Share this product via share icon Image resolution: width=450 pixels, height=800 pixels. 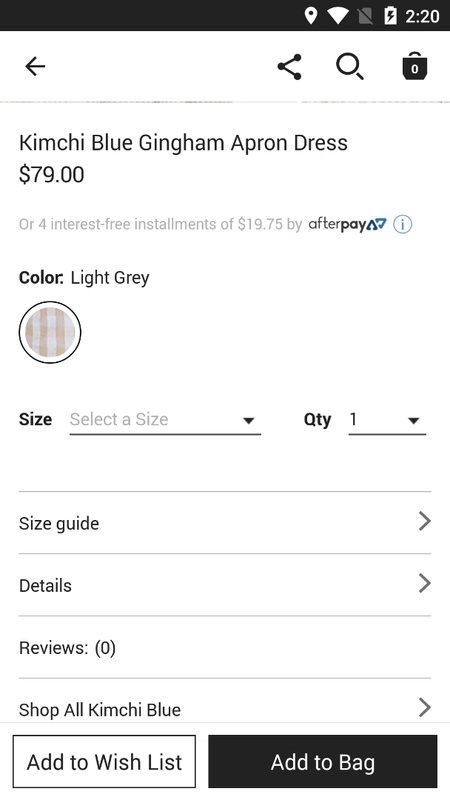pos(289,67)
